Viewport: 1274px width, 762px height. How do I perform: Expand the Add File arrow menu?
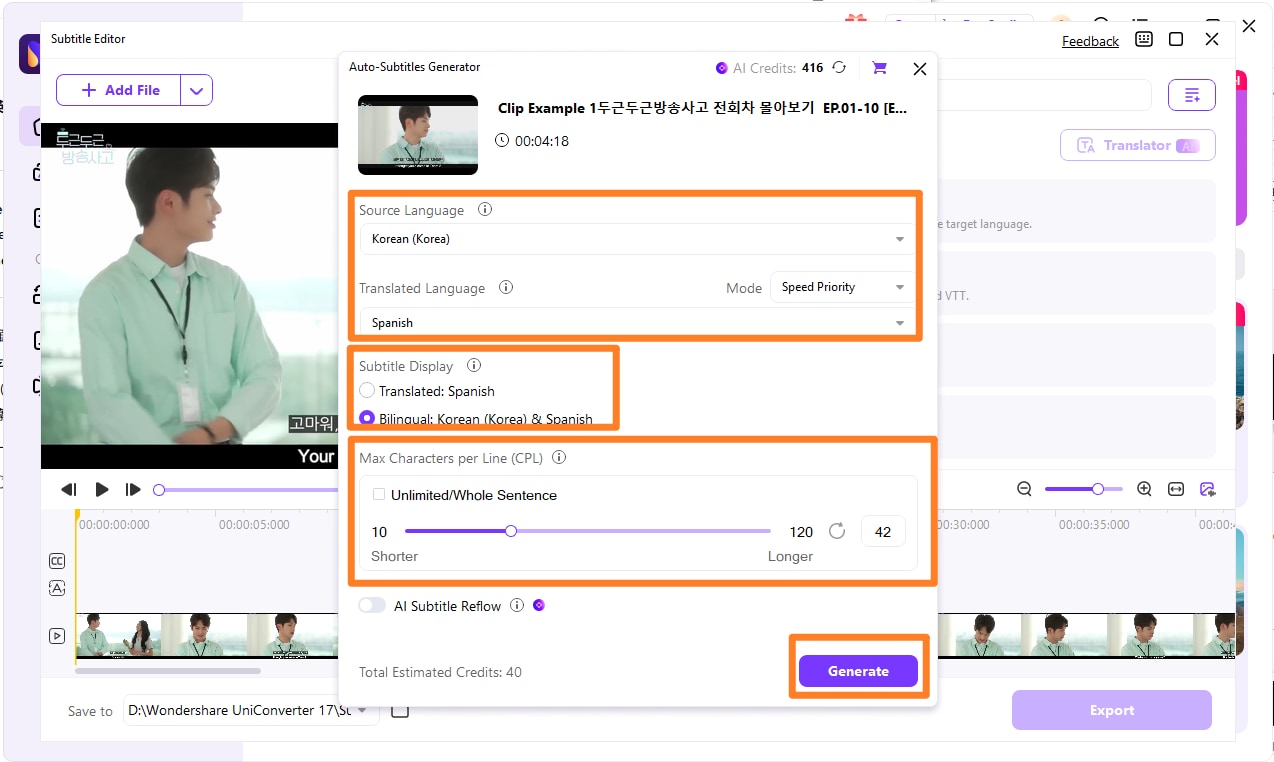pos(196,90)
